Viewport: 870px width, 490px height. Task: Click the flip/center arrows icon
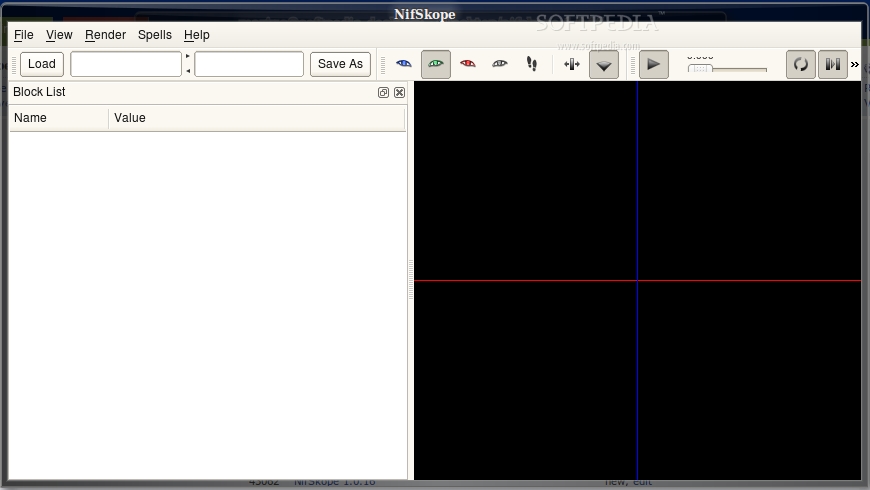pyautogui.click(x=571, y=64)
